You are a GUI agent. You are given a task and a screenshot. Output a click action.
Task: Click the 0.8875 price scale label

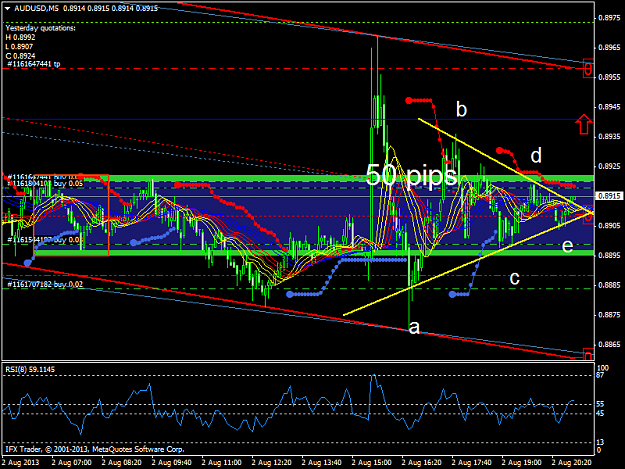[609, 315]
